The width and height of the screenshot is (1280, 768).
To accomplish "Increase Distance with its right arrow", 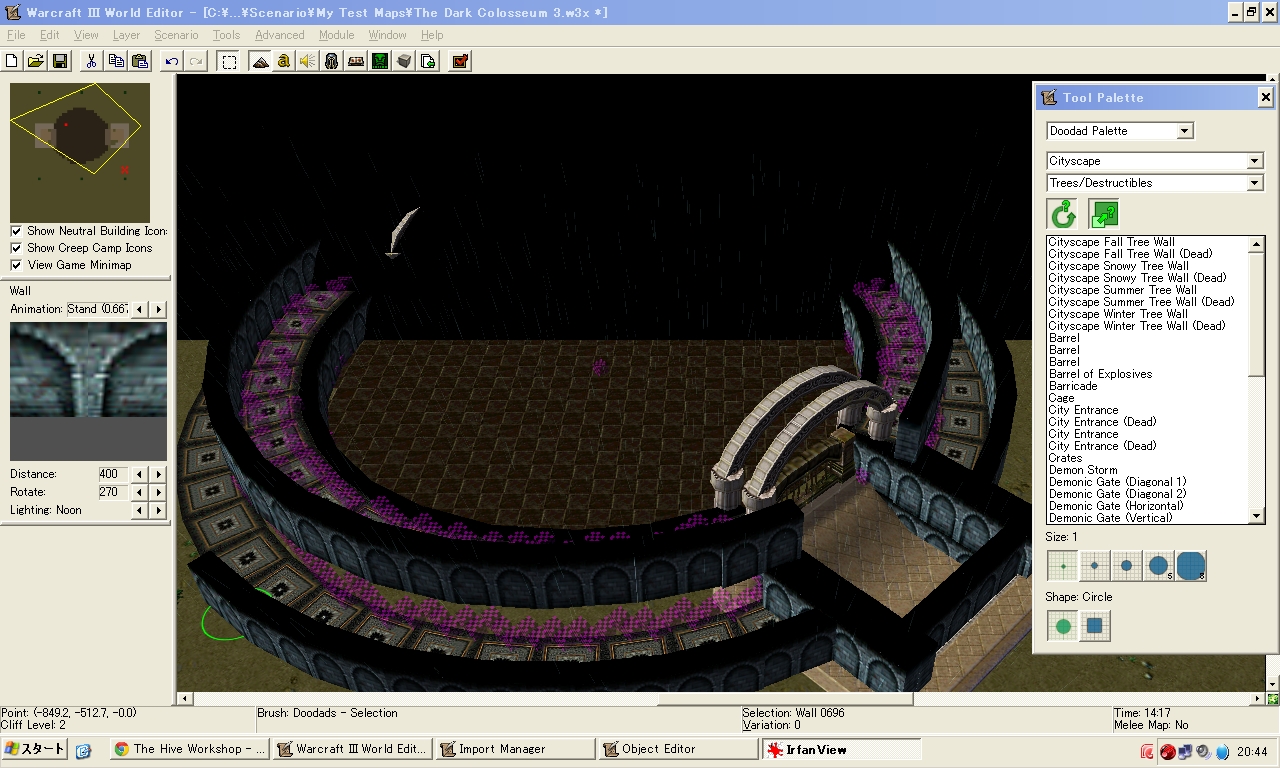I will pos(157,474).
